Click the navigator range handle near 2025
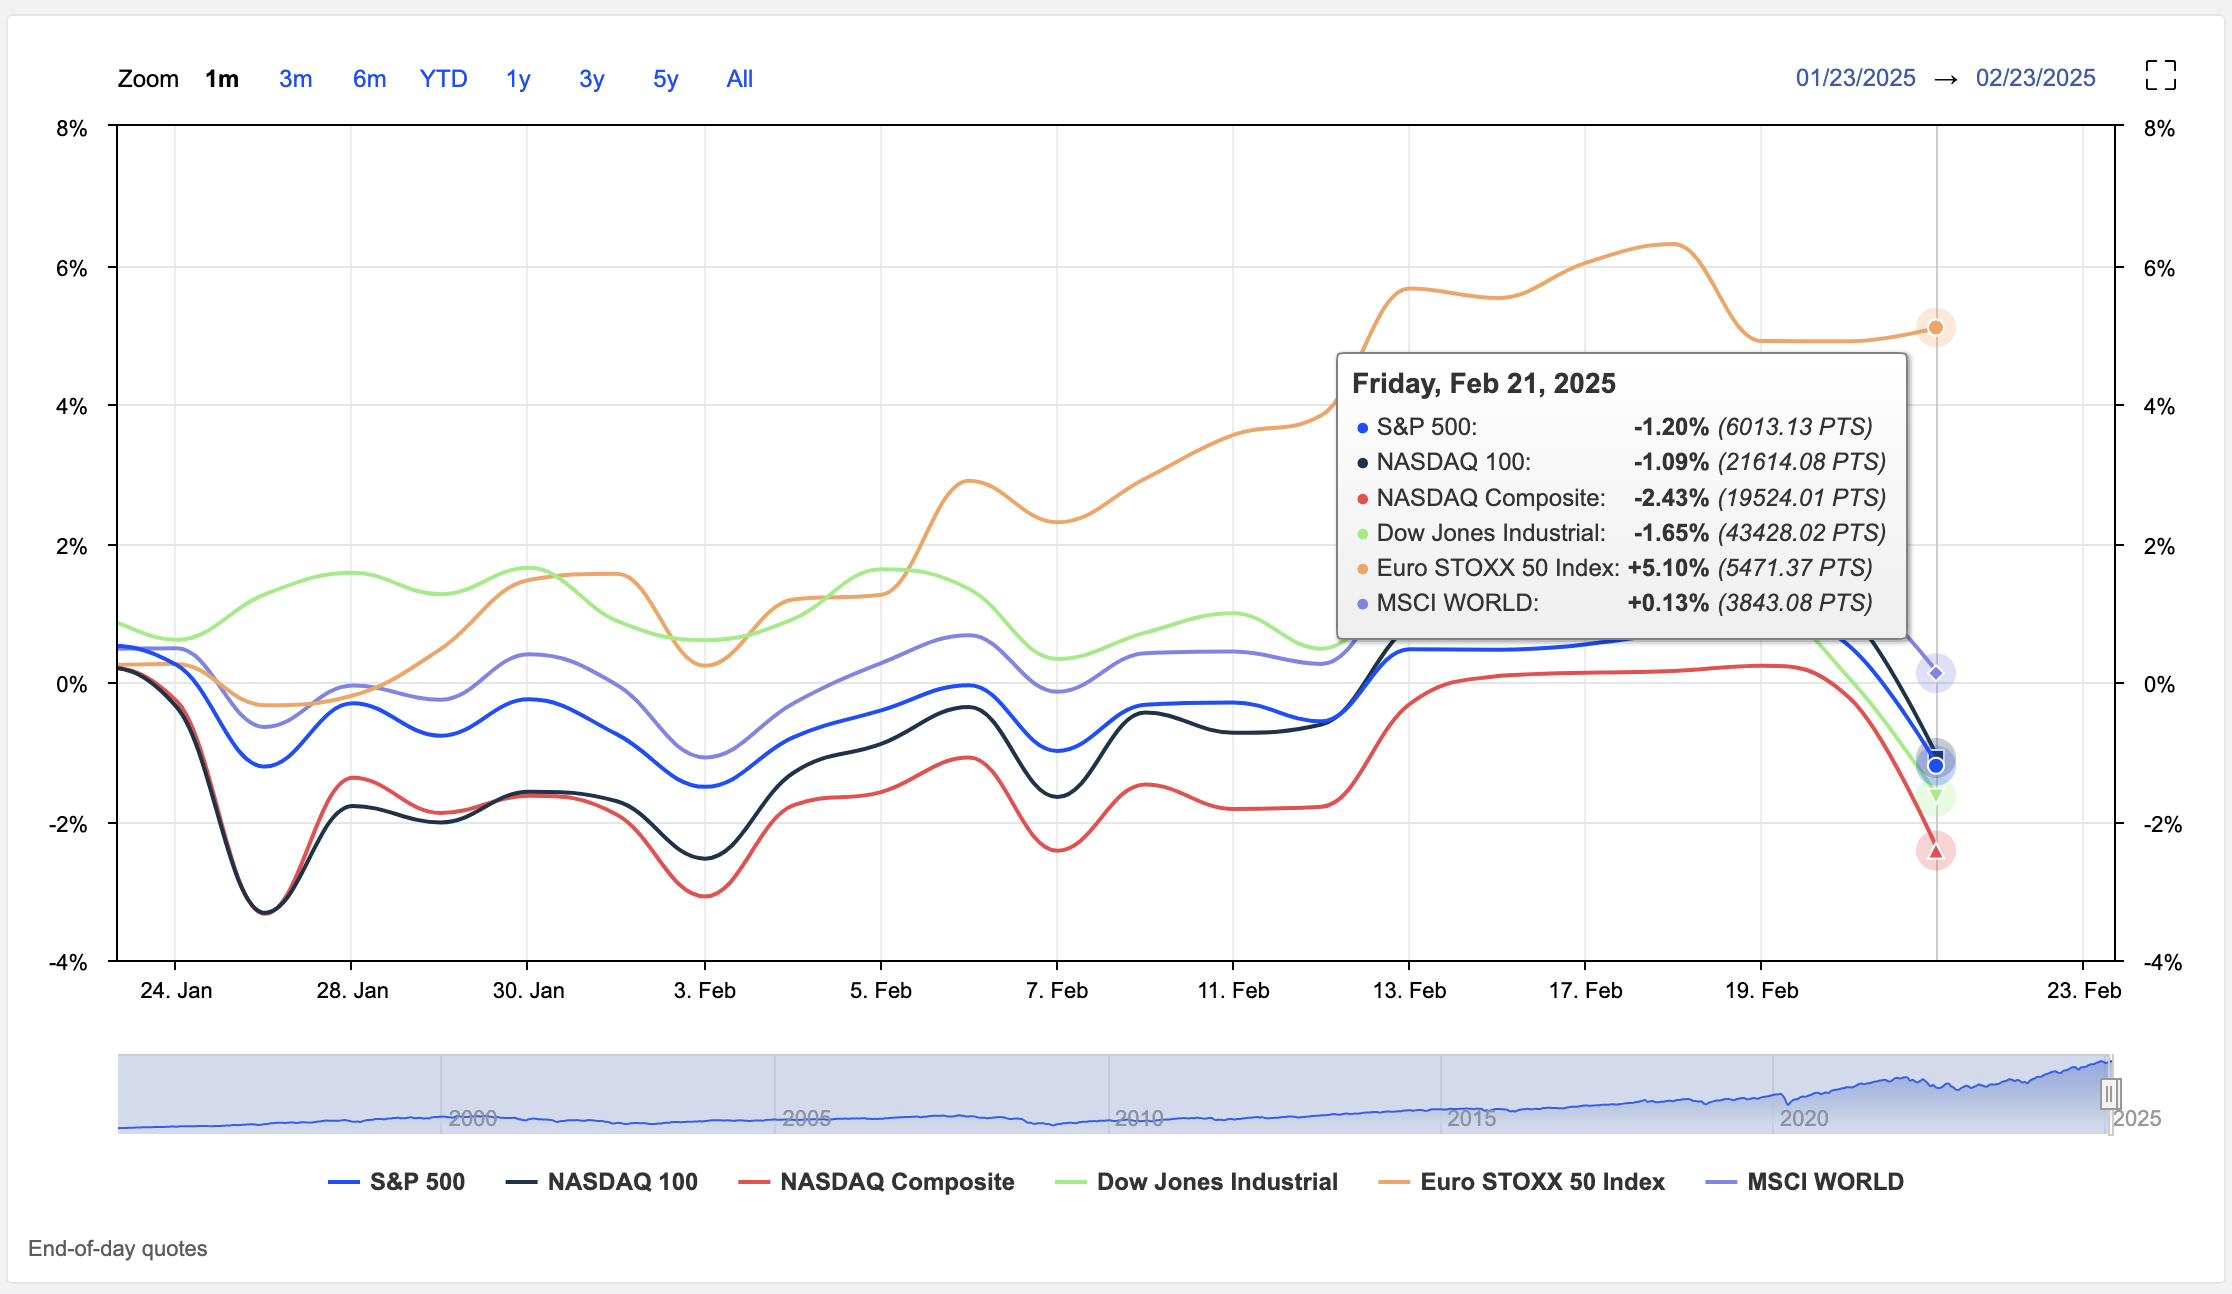Image resolution: width=2232 pixels, height=1294 pixels. click(2109, 1094)
